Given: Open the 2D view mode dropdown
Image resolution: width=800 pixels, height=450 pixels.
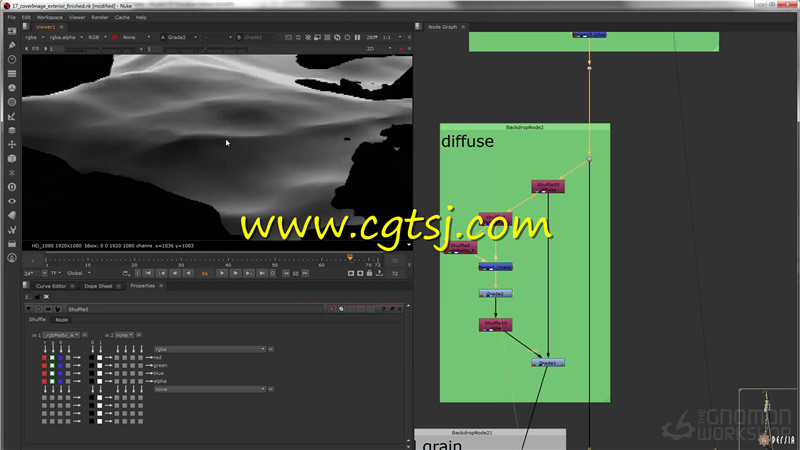Looking at the screenshot, I should 379,49.
